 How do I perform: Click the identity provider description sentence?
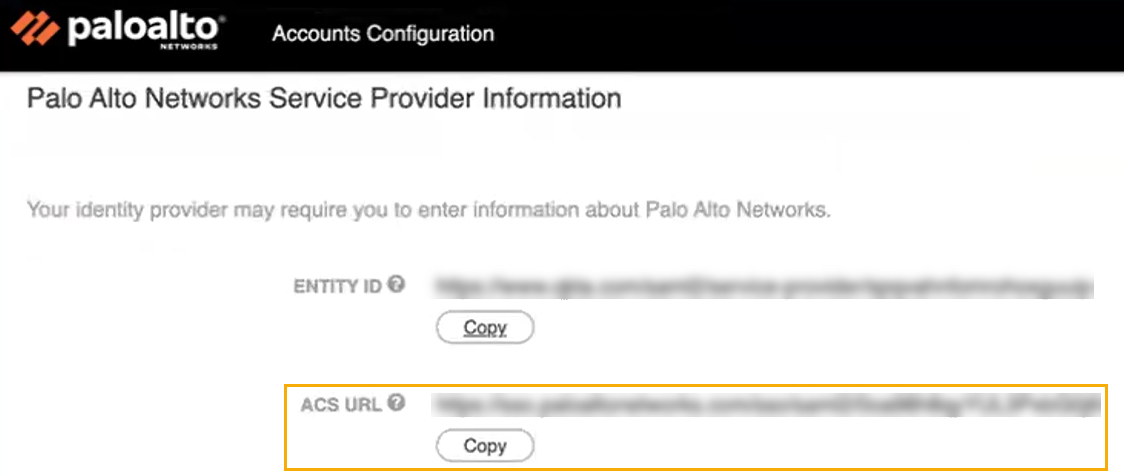(429, 211)
